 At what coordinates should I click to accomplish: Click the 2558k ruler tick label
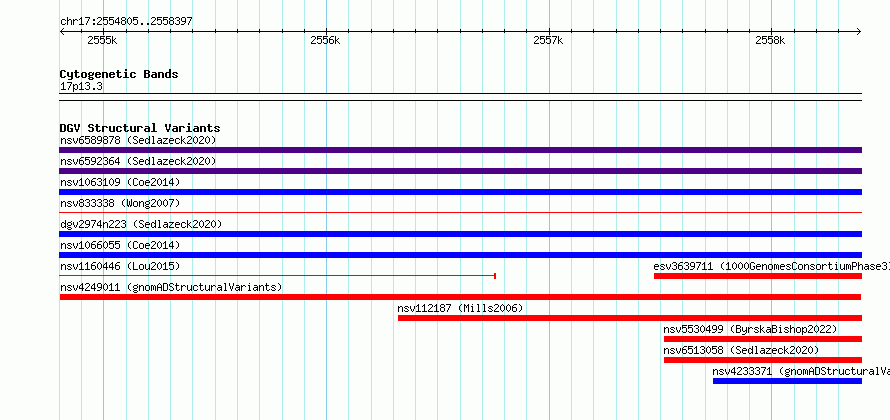[770, 40]
